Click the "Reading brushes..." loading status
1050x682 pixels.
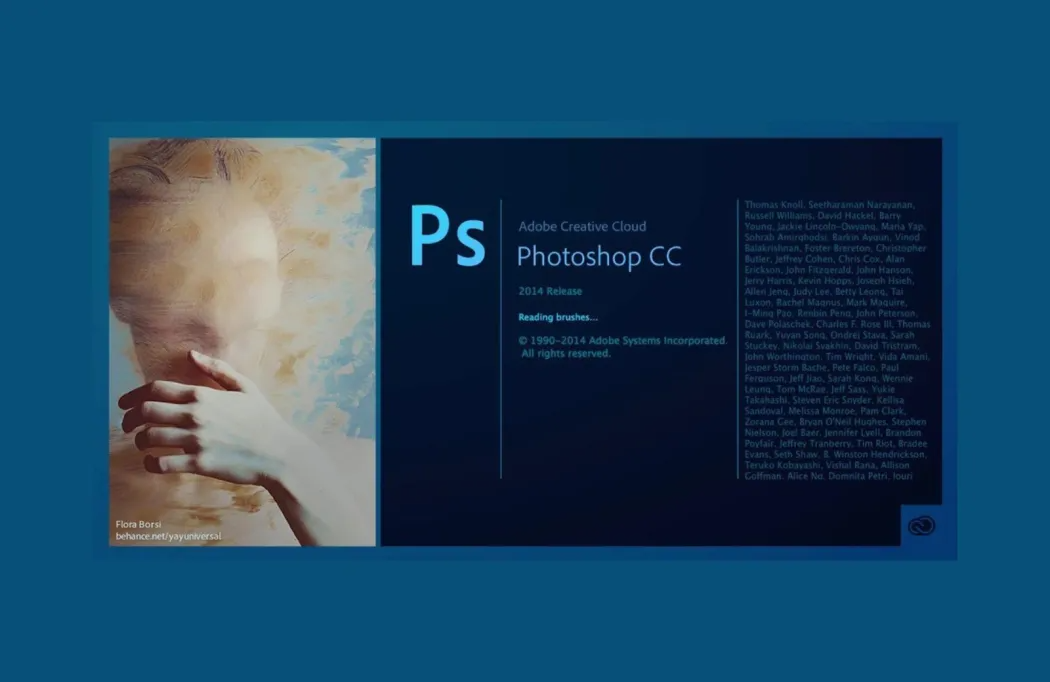(x=558, y=318)
